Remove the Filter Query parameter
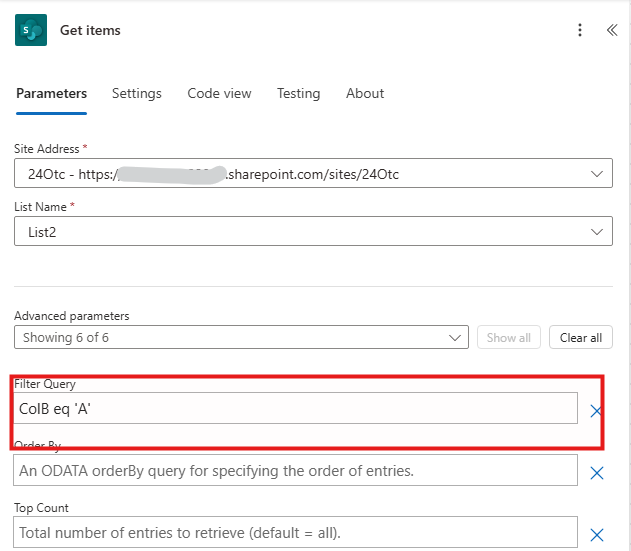 point(596,411)
